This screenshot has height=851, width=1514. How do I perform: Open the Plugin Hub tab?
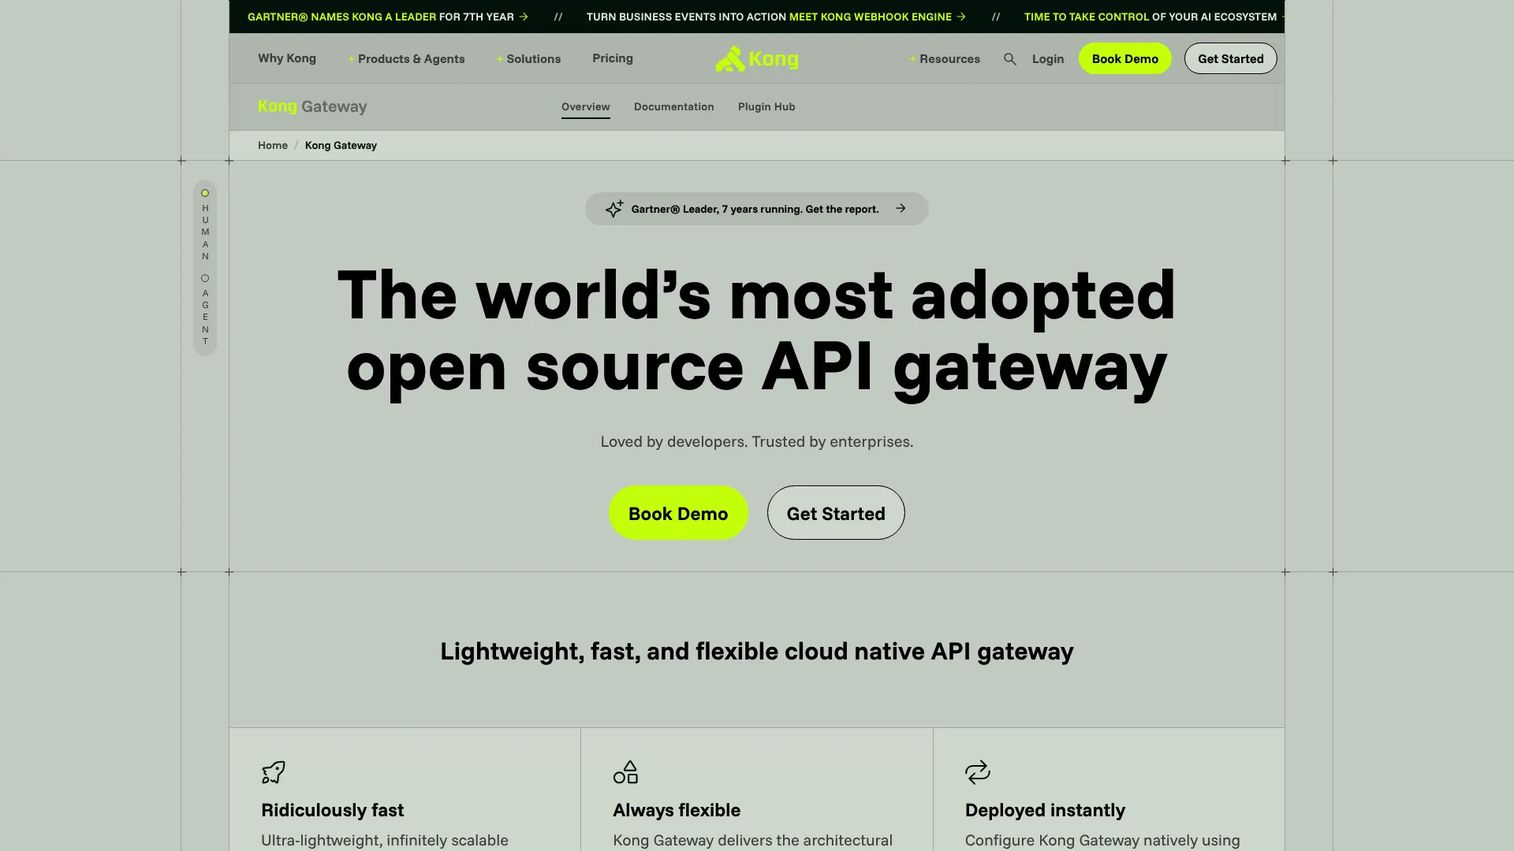tap(767, 107)
